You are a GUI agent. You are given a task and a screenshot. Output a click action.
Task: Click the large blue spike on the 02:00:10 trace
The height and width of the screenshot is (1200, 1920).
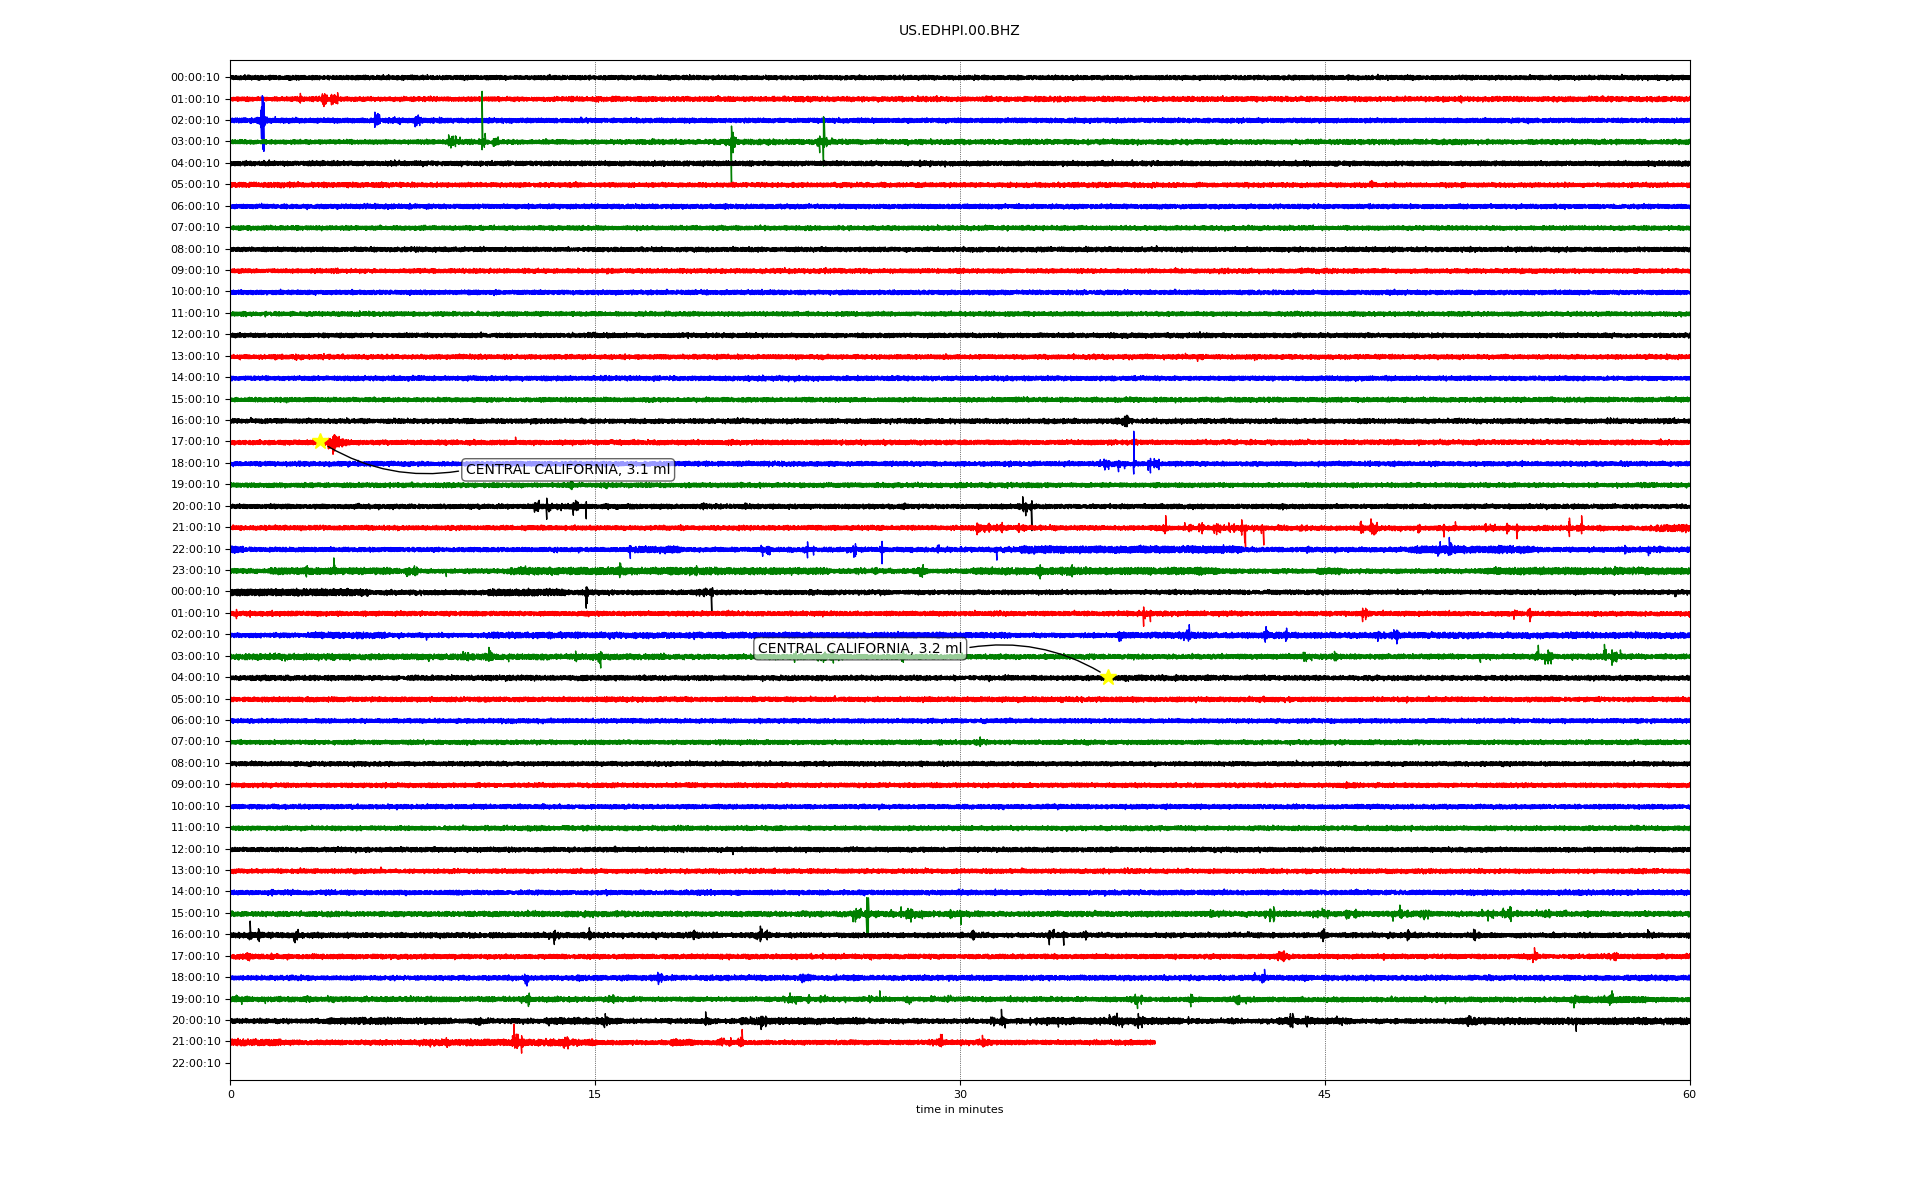pos(263,121)
